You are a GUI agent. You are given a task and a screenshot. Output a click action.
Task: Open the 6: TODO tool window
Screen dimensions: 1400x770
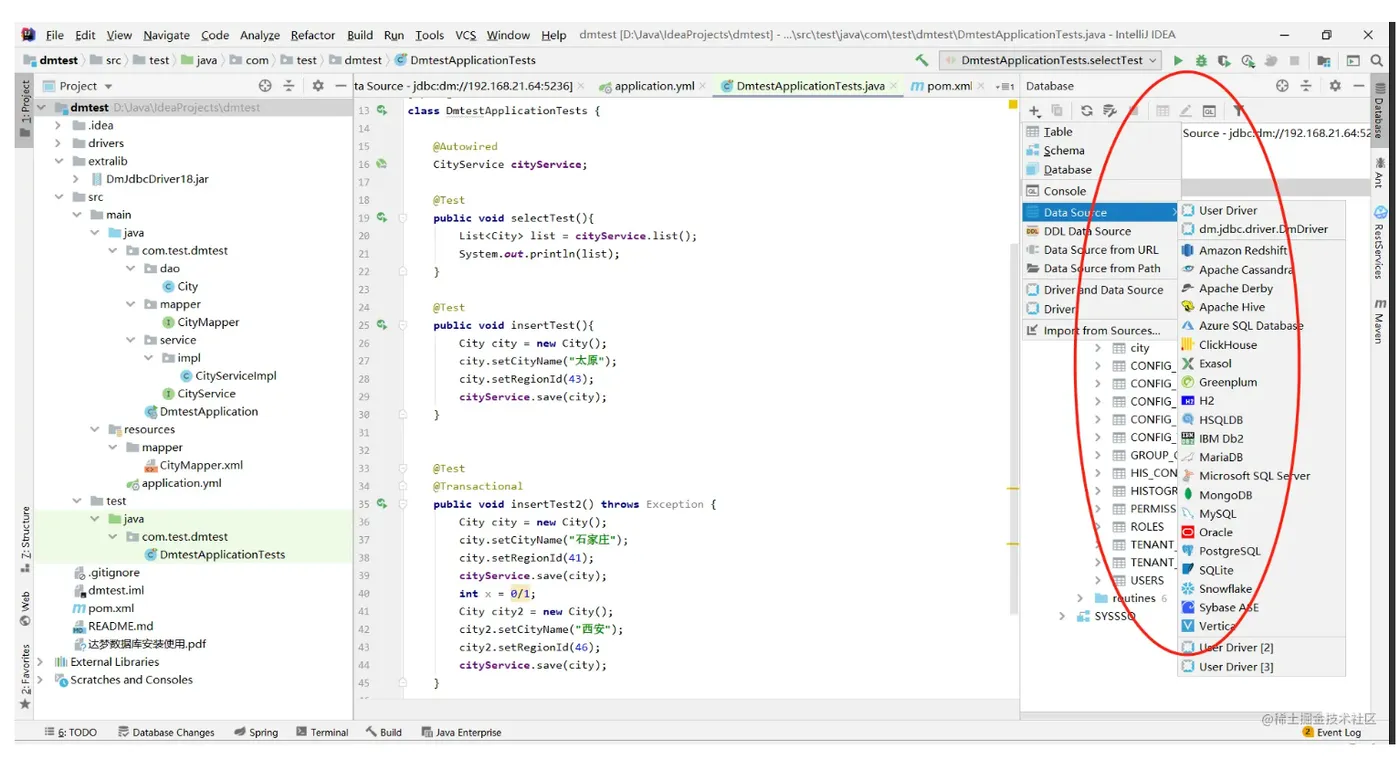click(x=70, y=732)
